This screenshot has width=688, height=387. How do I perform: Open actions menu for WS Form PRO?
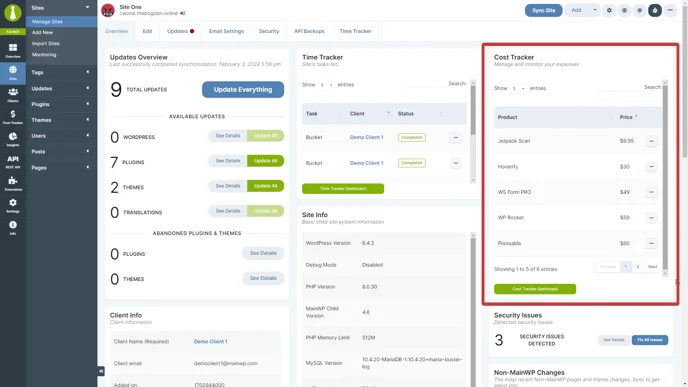pos(651,192)
